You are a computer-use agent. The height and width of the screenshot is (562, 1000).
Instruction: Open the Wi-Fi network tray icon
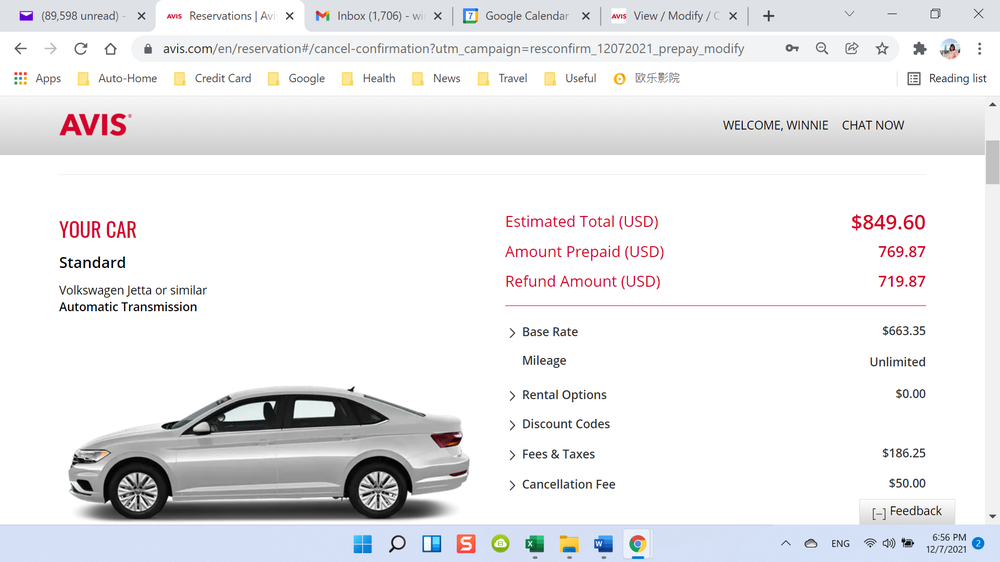870,544
